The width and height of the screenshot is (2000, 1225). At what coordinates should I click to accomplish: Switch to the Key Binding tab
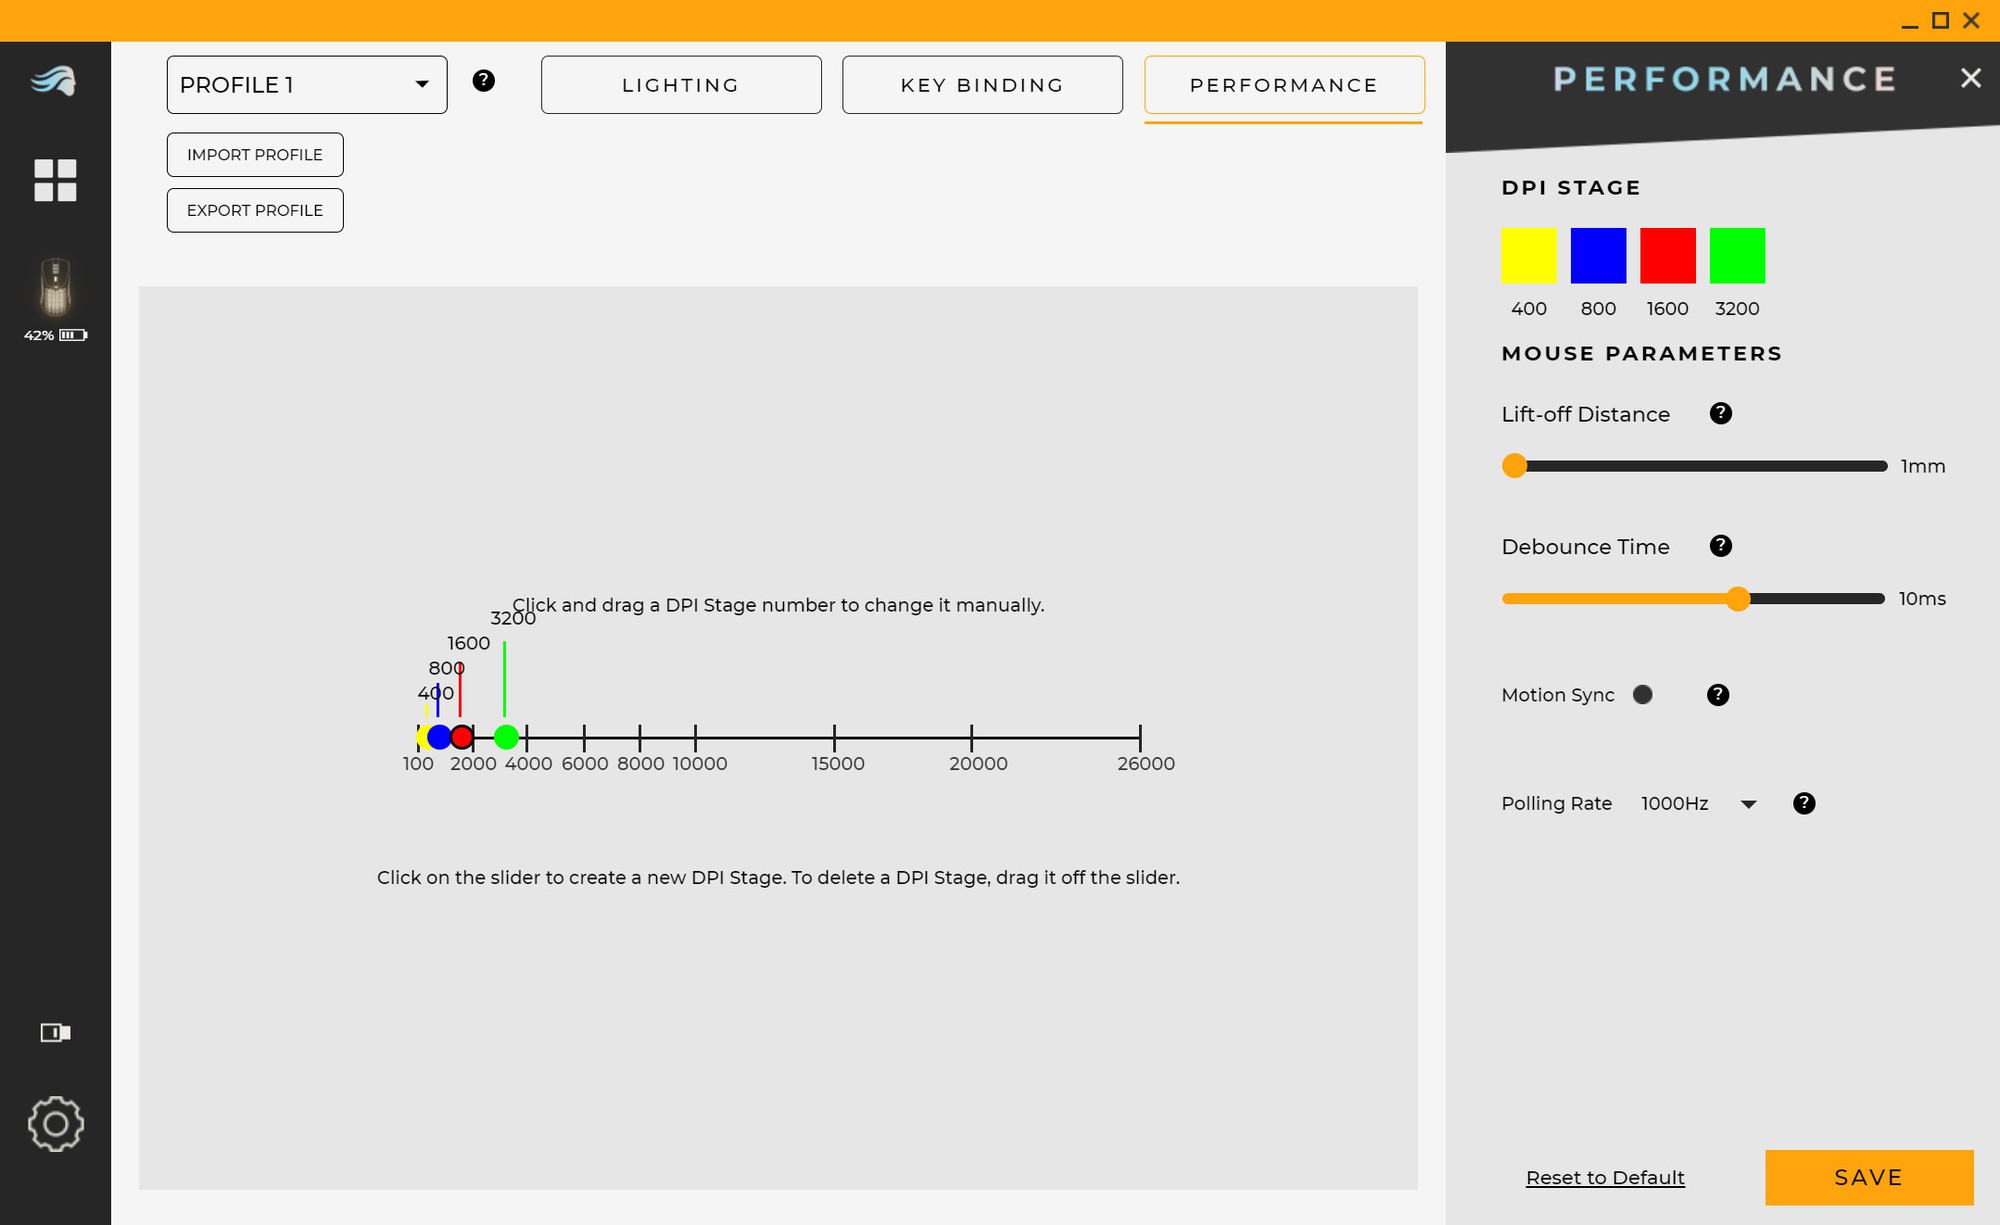(x=981, y=85)
